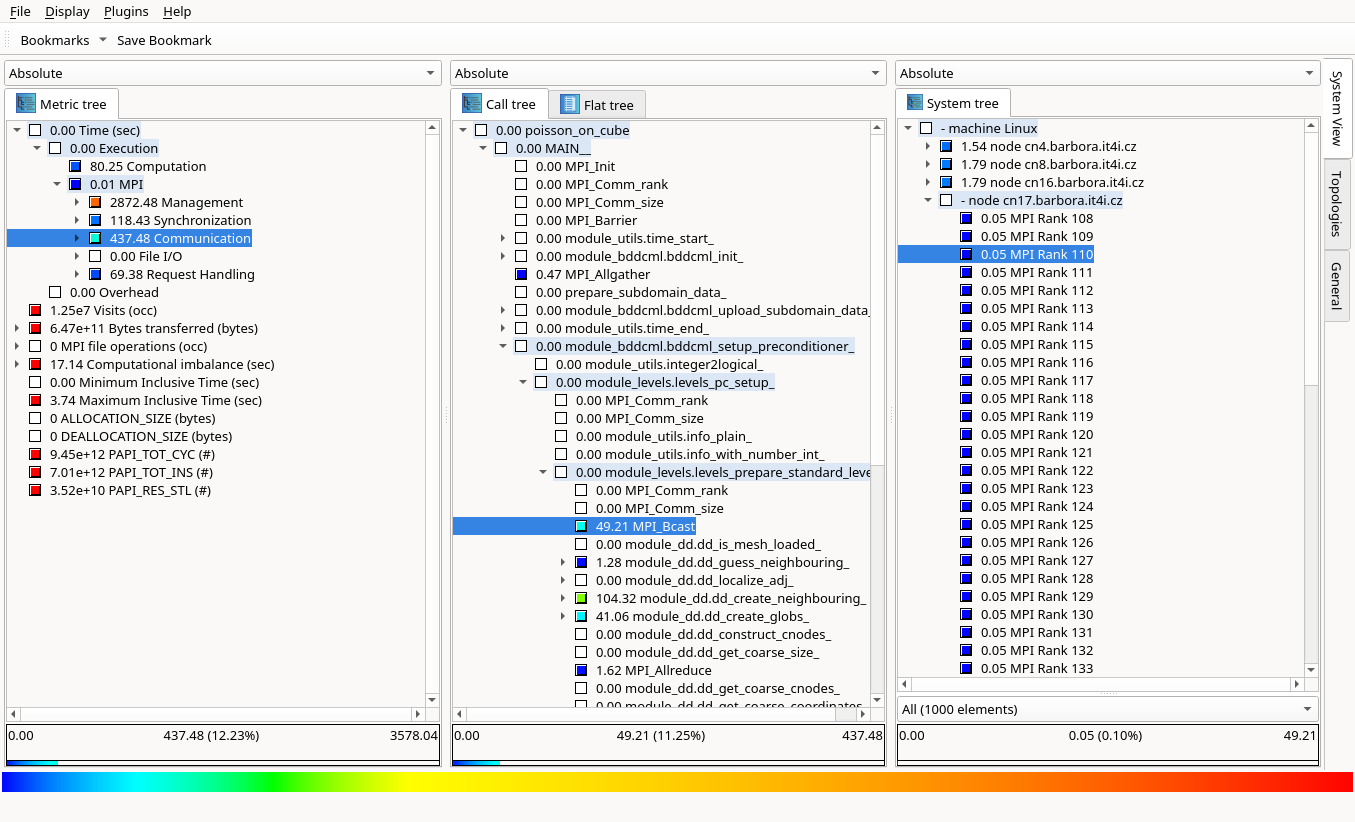Click the System tree tab icon
1355x822 pixels.
coord(914,103)
